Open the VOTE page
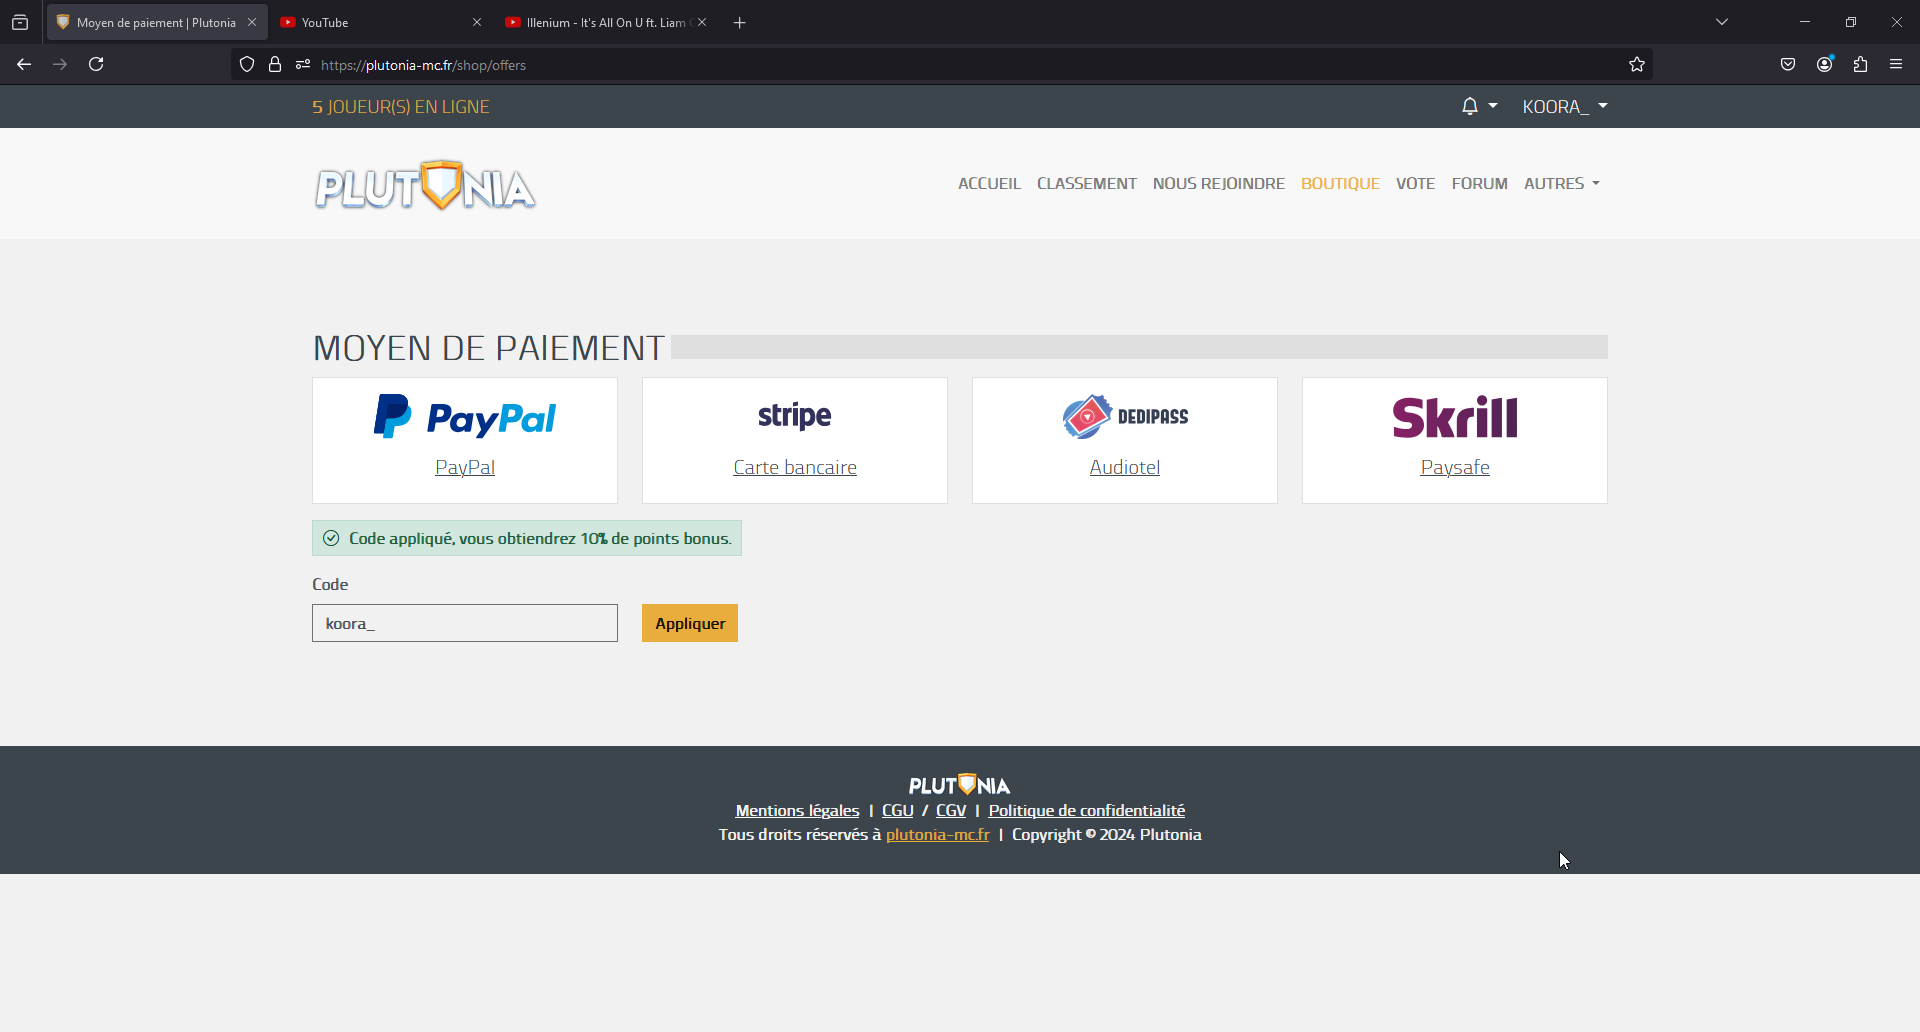Screen dimensions: 1920x1032 click(x=1415, y=184)
